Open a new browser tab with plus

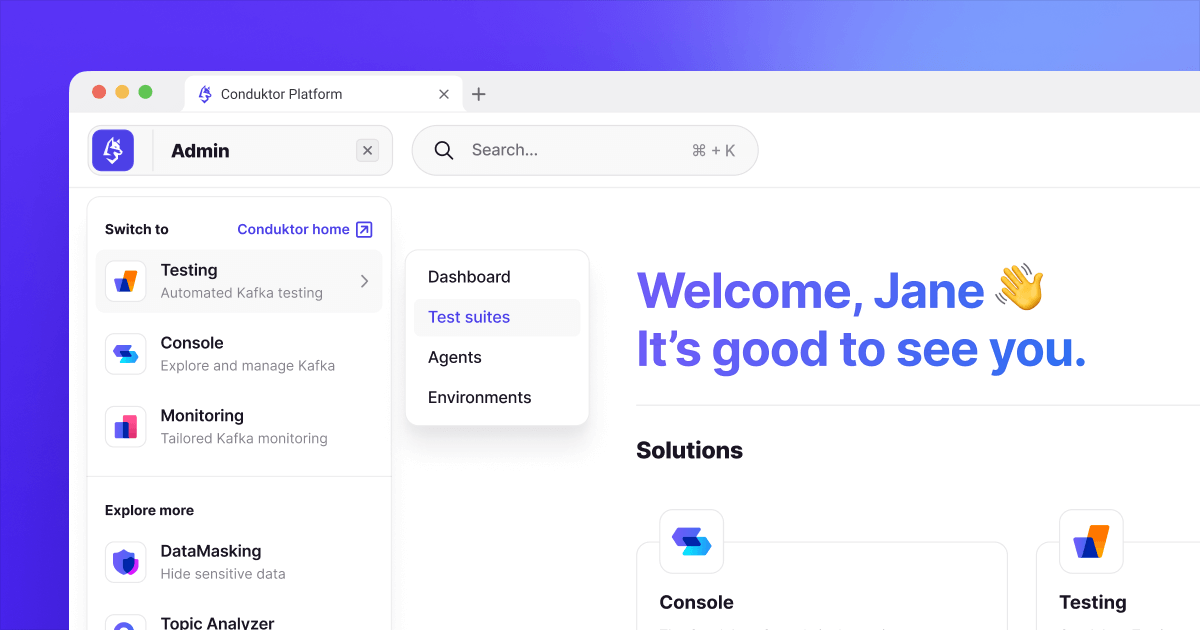click(x=479, y=94)
